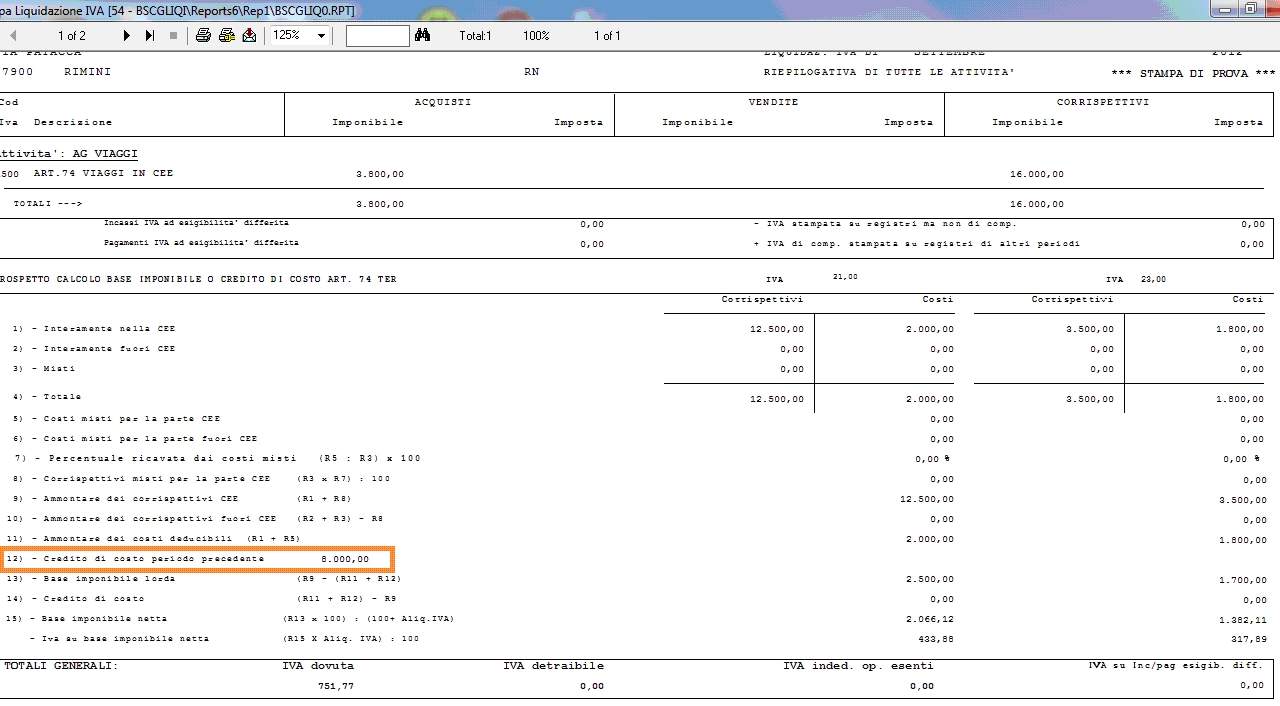Select the 'IVA dovuta' total value 751,77
Image resolution: width=1280 pixels, height=706 pixels.
tap(336, 686)
